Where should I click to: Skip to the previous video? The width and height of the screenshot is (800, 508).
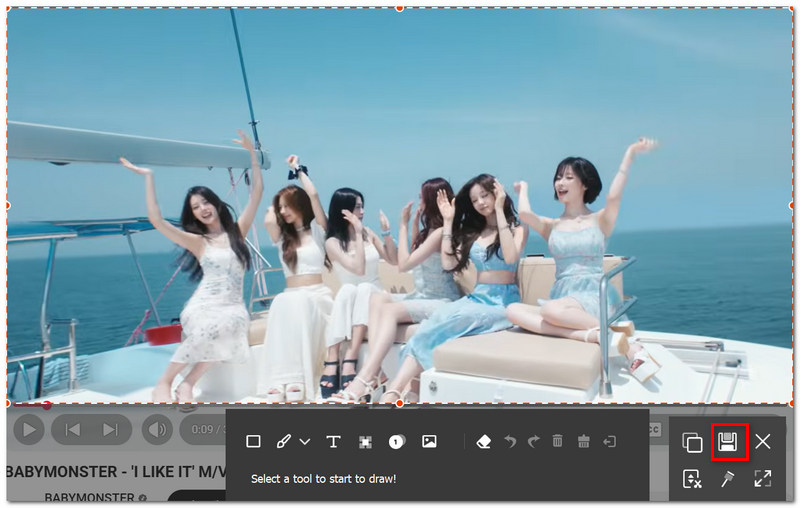pyautogui.click(x=72, y=430)
